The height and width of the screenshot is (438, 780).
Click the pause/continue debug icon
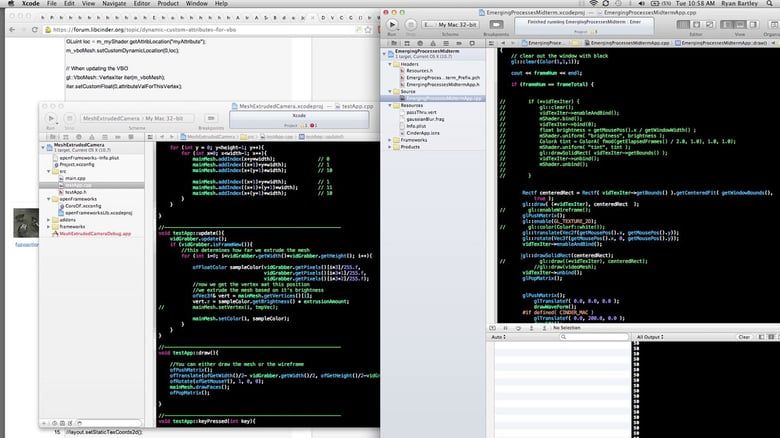[505, 328]
